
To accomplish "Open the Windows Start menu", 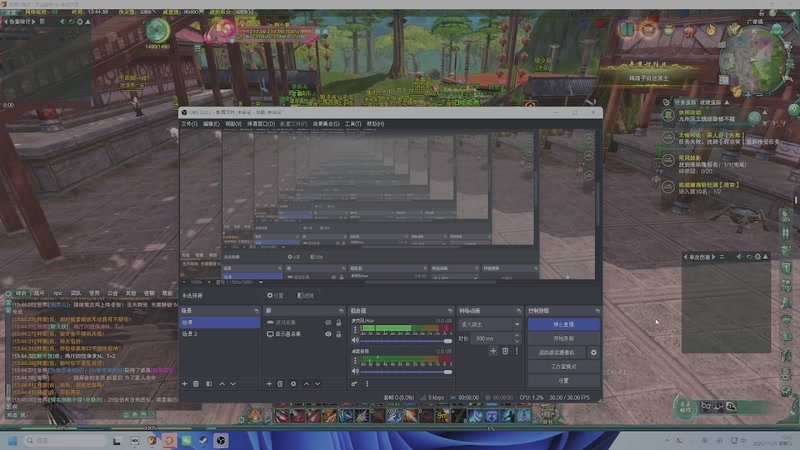I will click(13, 441).
